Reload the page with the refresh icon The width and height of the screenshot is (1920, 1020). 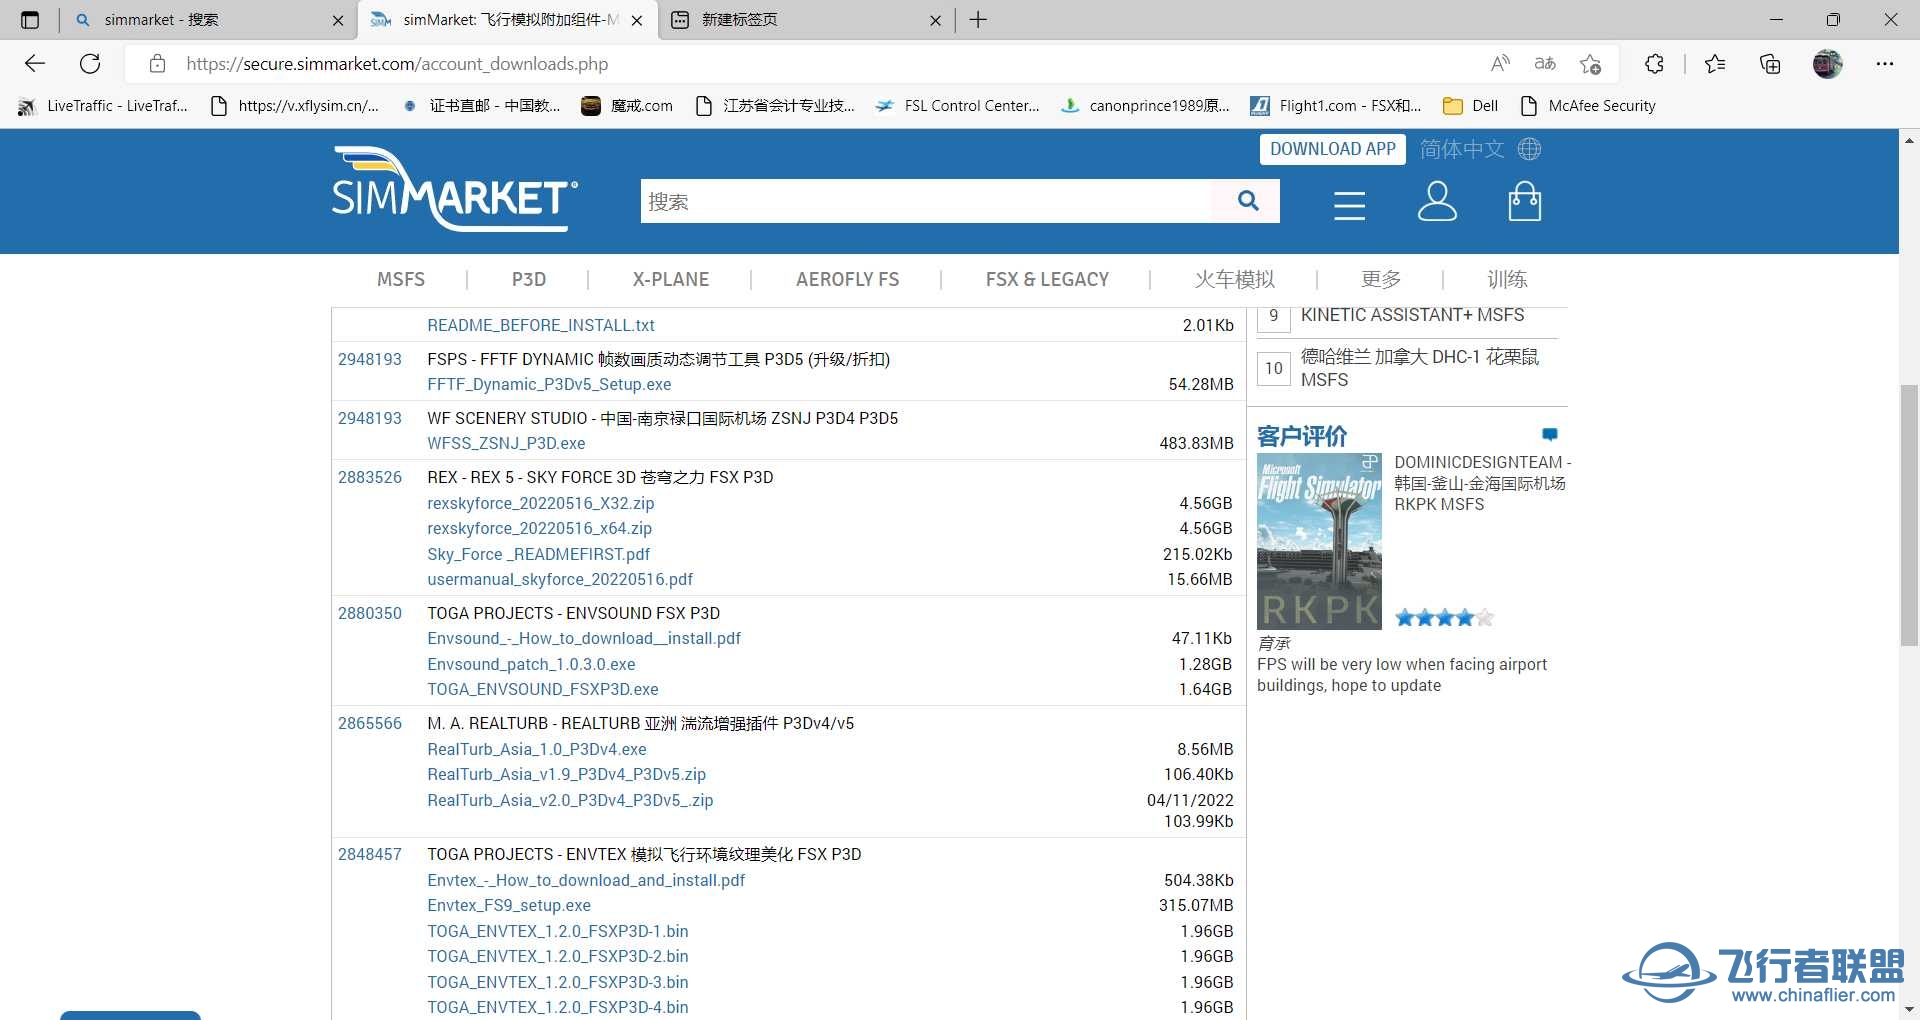(x=90, y=64)
